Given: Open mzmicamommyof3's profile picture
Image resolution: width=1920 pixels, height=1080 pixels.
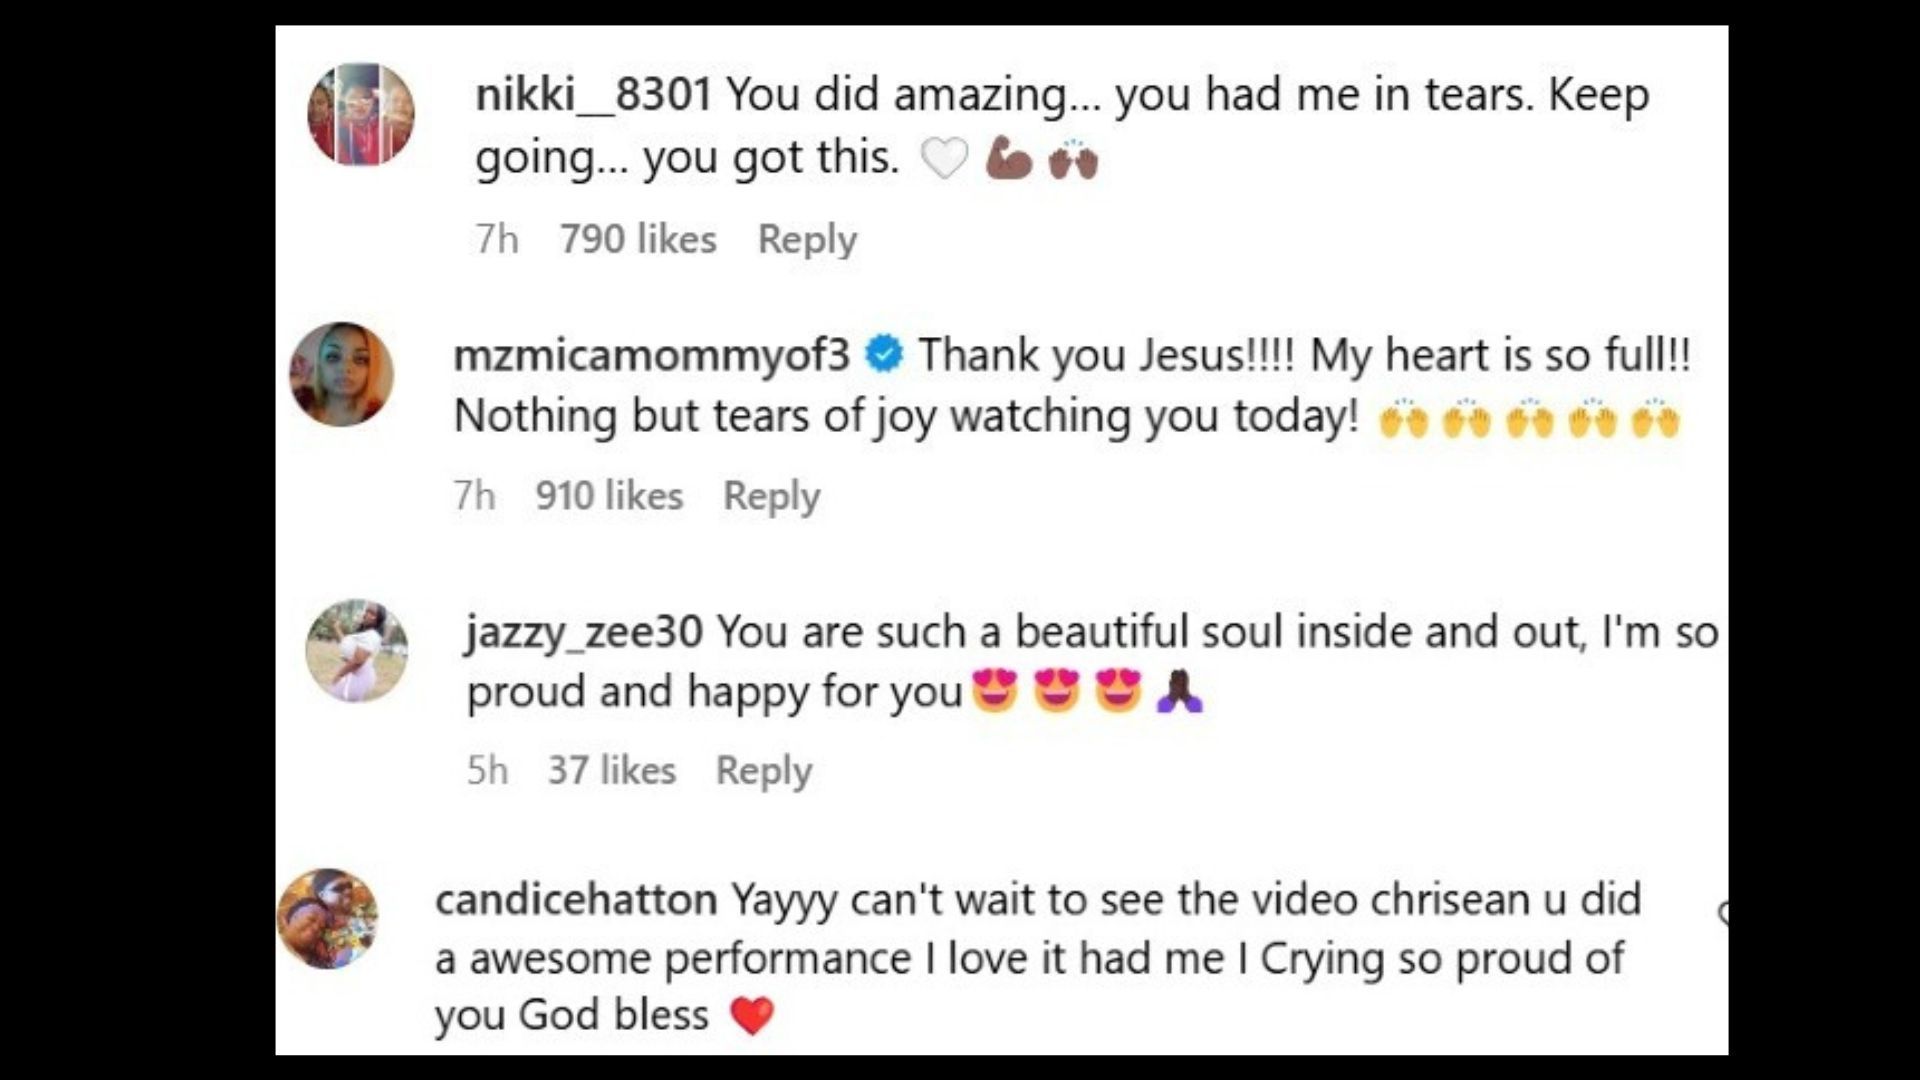Looking at the screenshot, I should (x=342, y=375).
